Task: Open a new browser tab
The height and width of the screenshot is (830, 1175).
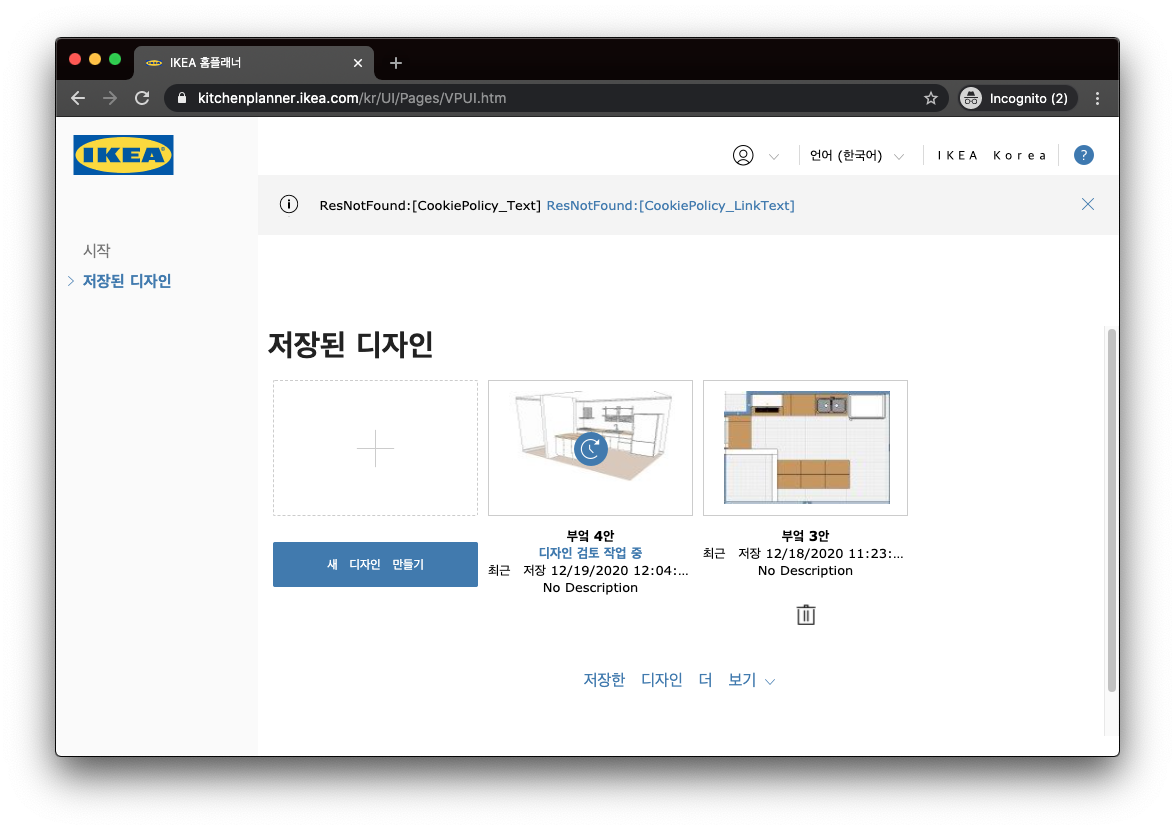Action: tap(396, 63)
